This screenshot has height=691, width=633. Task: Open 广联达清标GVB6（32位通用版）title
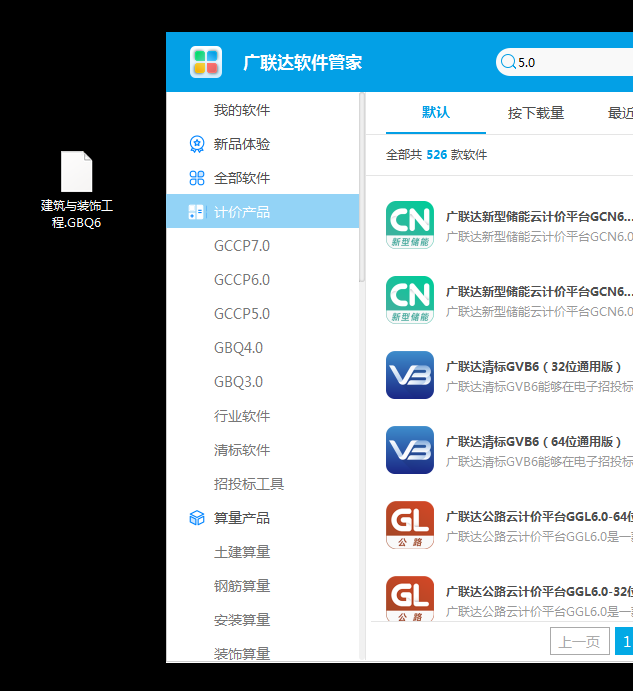534,367
